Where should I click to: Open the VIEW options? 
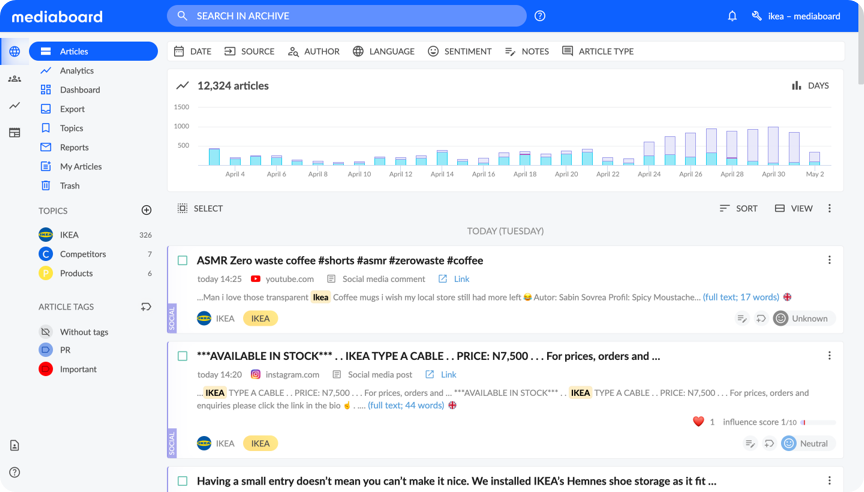793,208
